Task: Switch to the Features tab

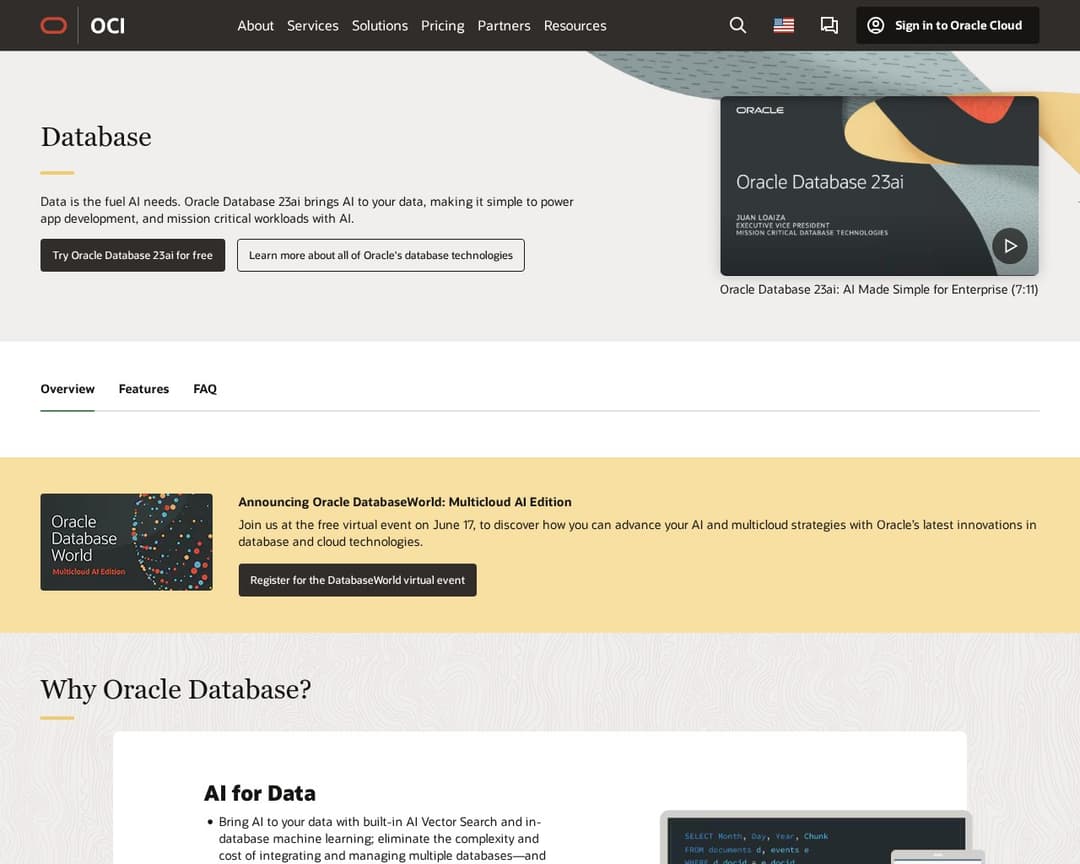Action: click(143, 389)
